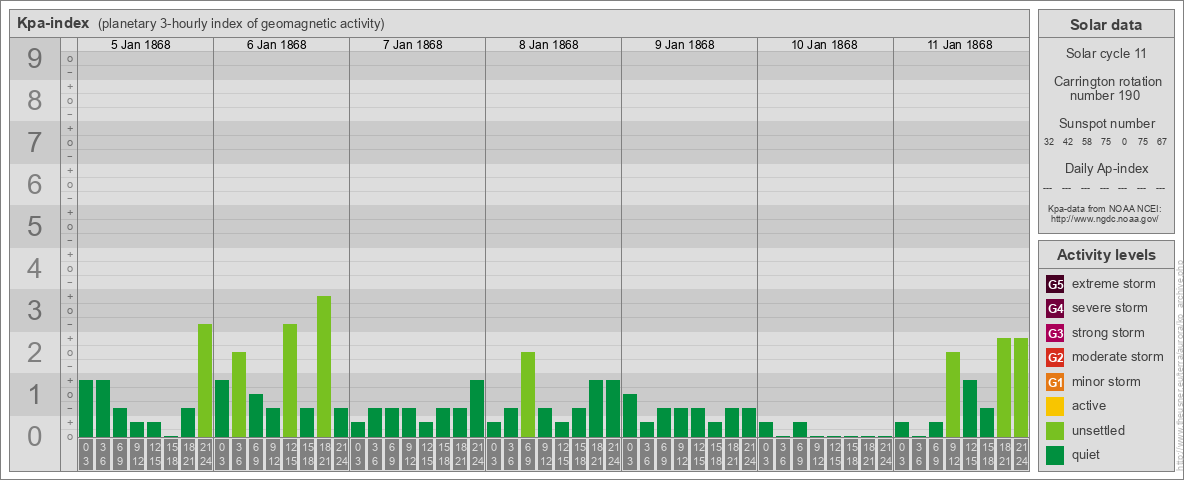Screen dimensions: 1184x480
Task: Click the 'Sunspot number' label
Action: pos(1107,124)
